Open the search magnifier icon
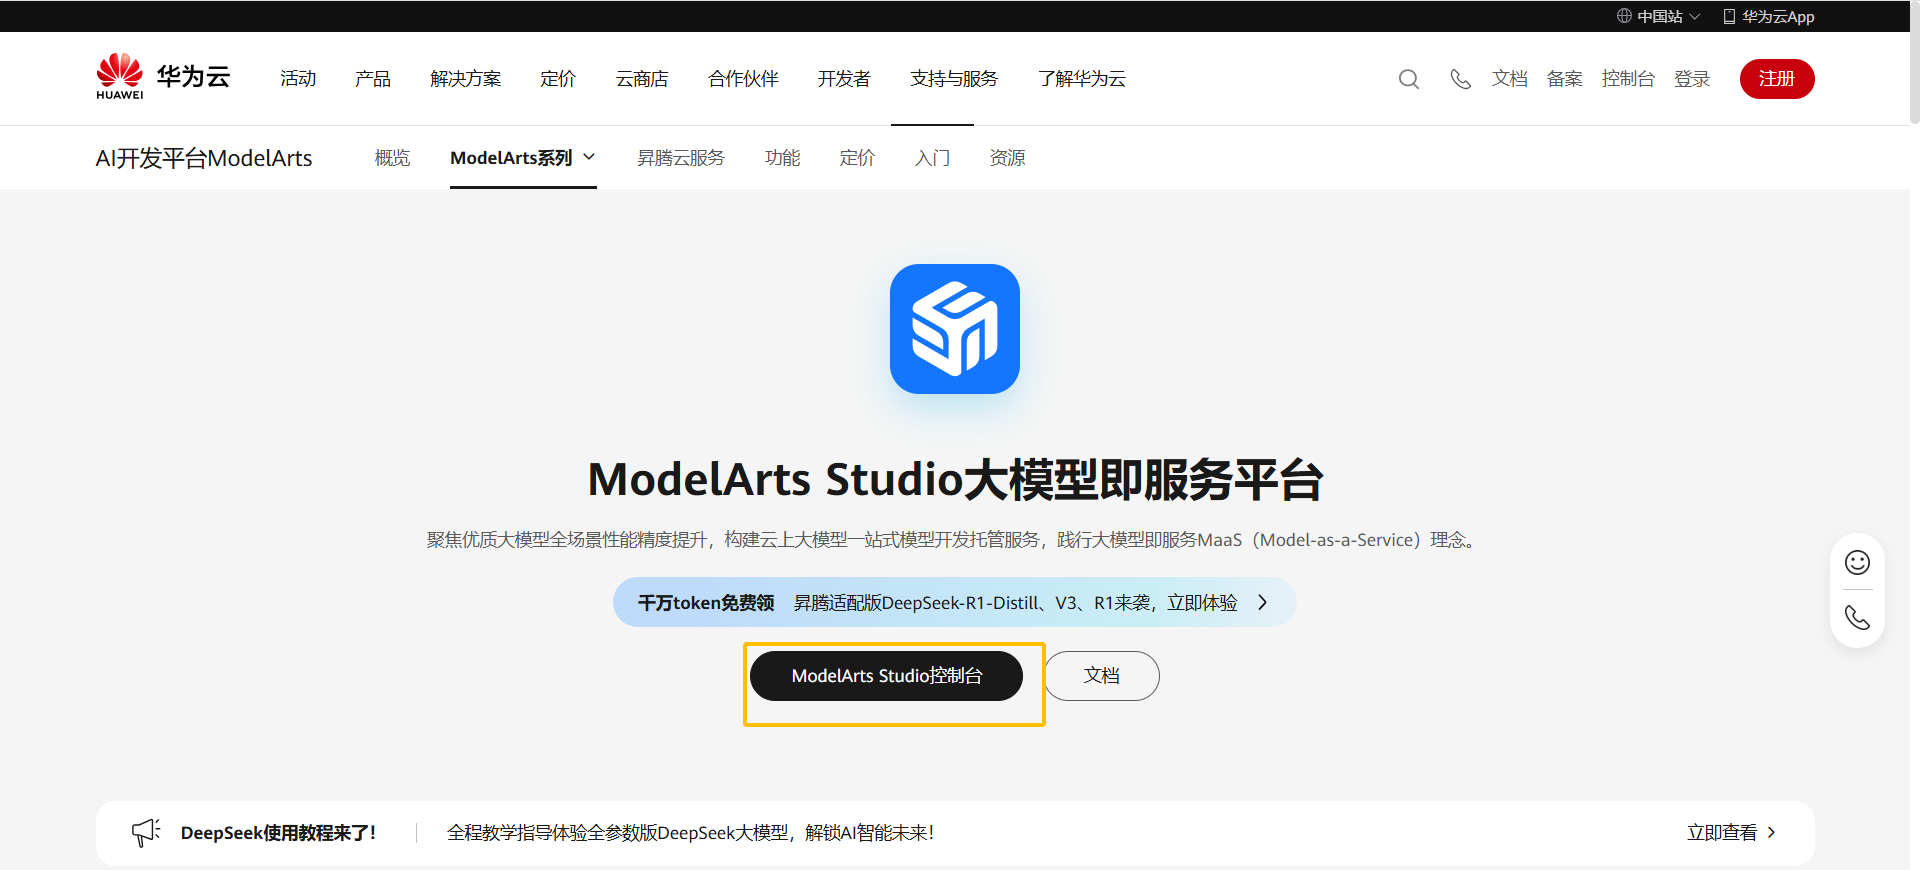 pos(1409,79)
